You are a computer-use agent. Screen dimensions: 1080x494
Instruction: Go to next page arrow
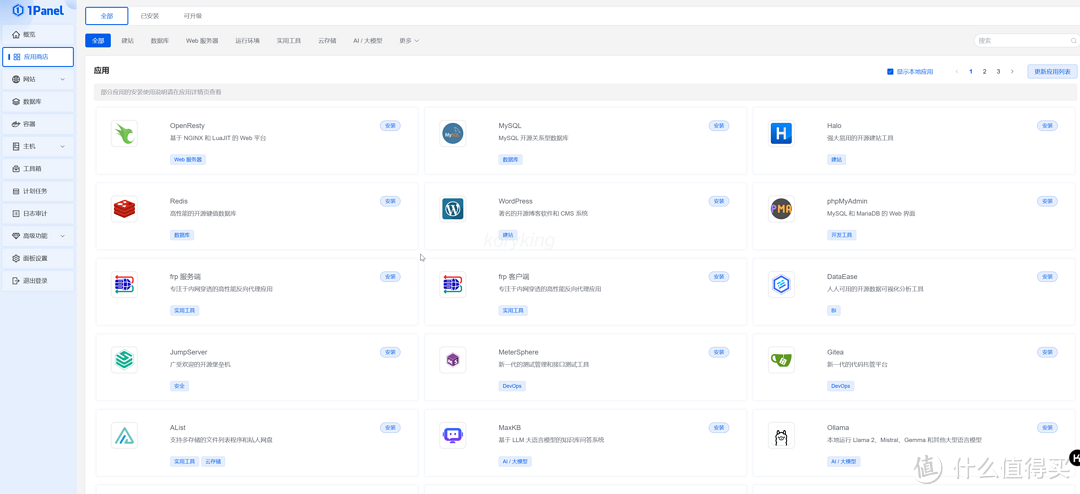click(x=1012, y=72)
